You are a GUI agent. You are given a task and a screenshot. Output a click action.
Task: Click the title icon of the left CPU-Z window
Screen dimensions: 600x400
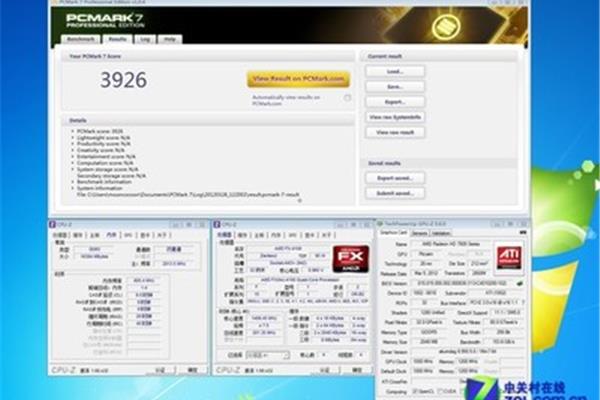52,224
